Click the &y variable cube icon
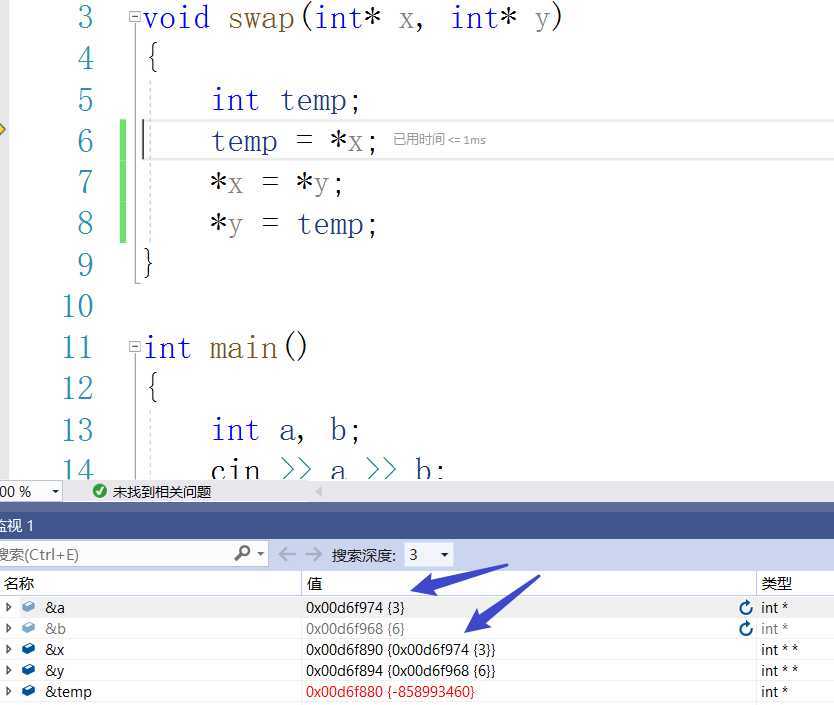 29,670
